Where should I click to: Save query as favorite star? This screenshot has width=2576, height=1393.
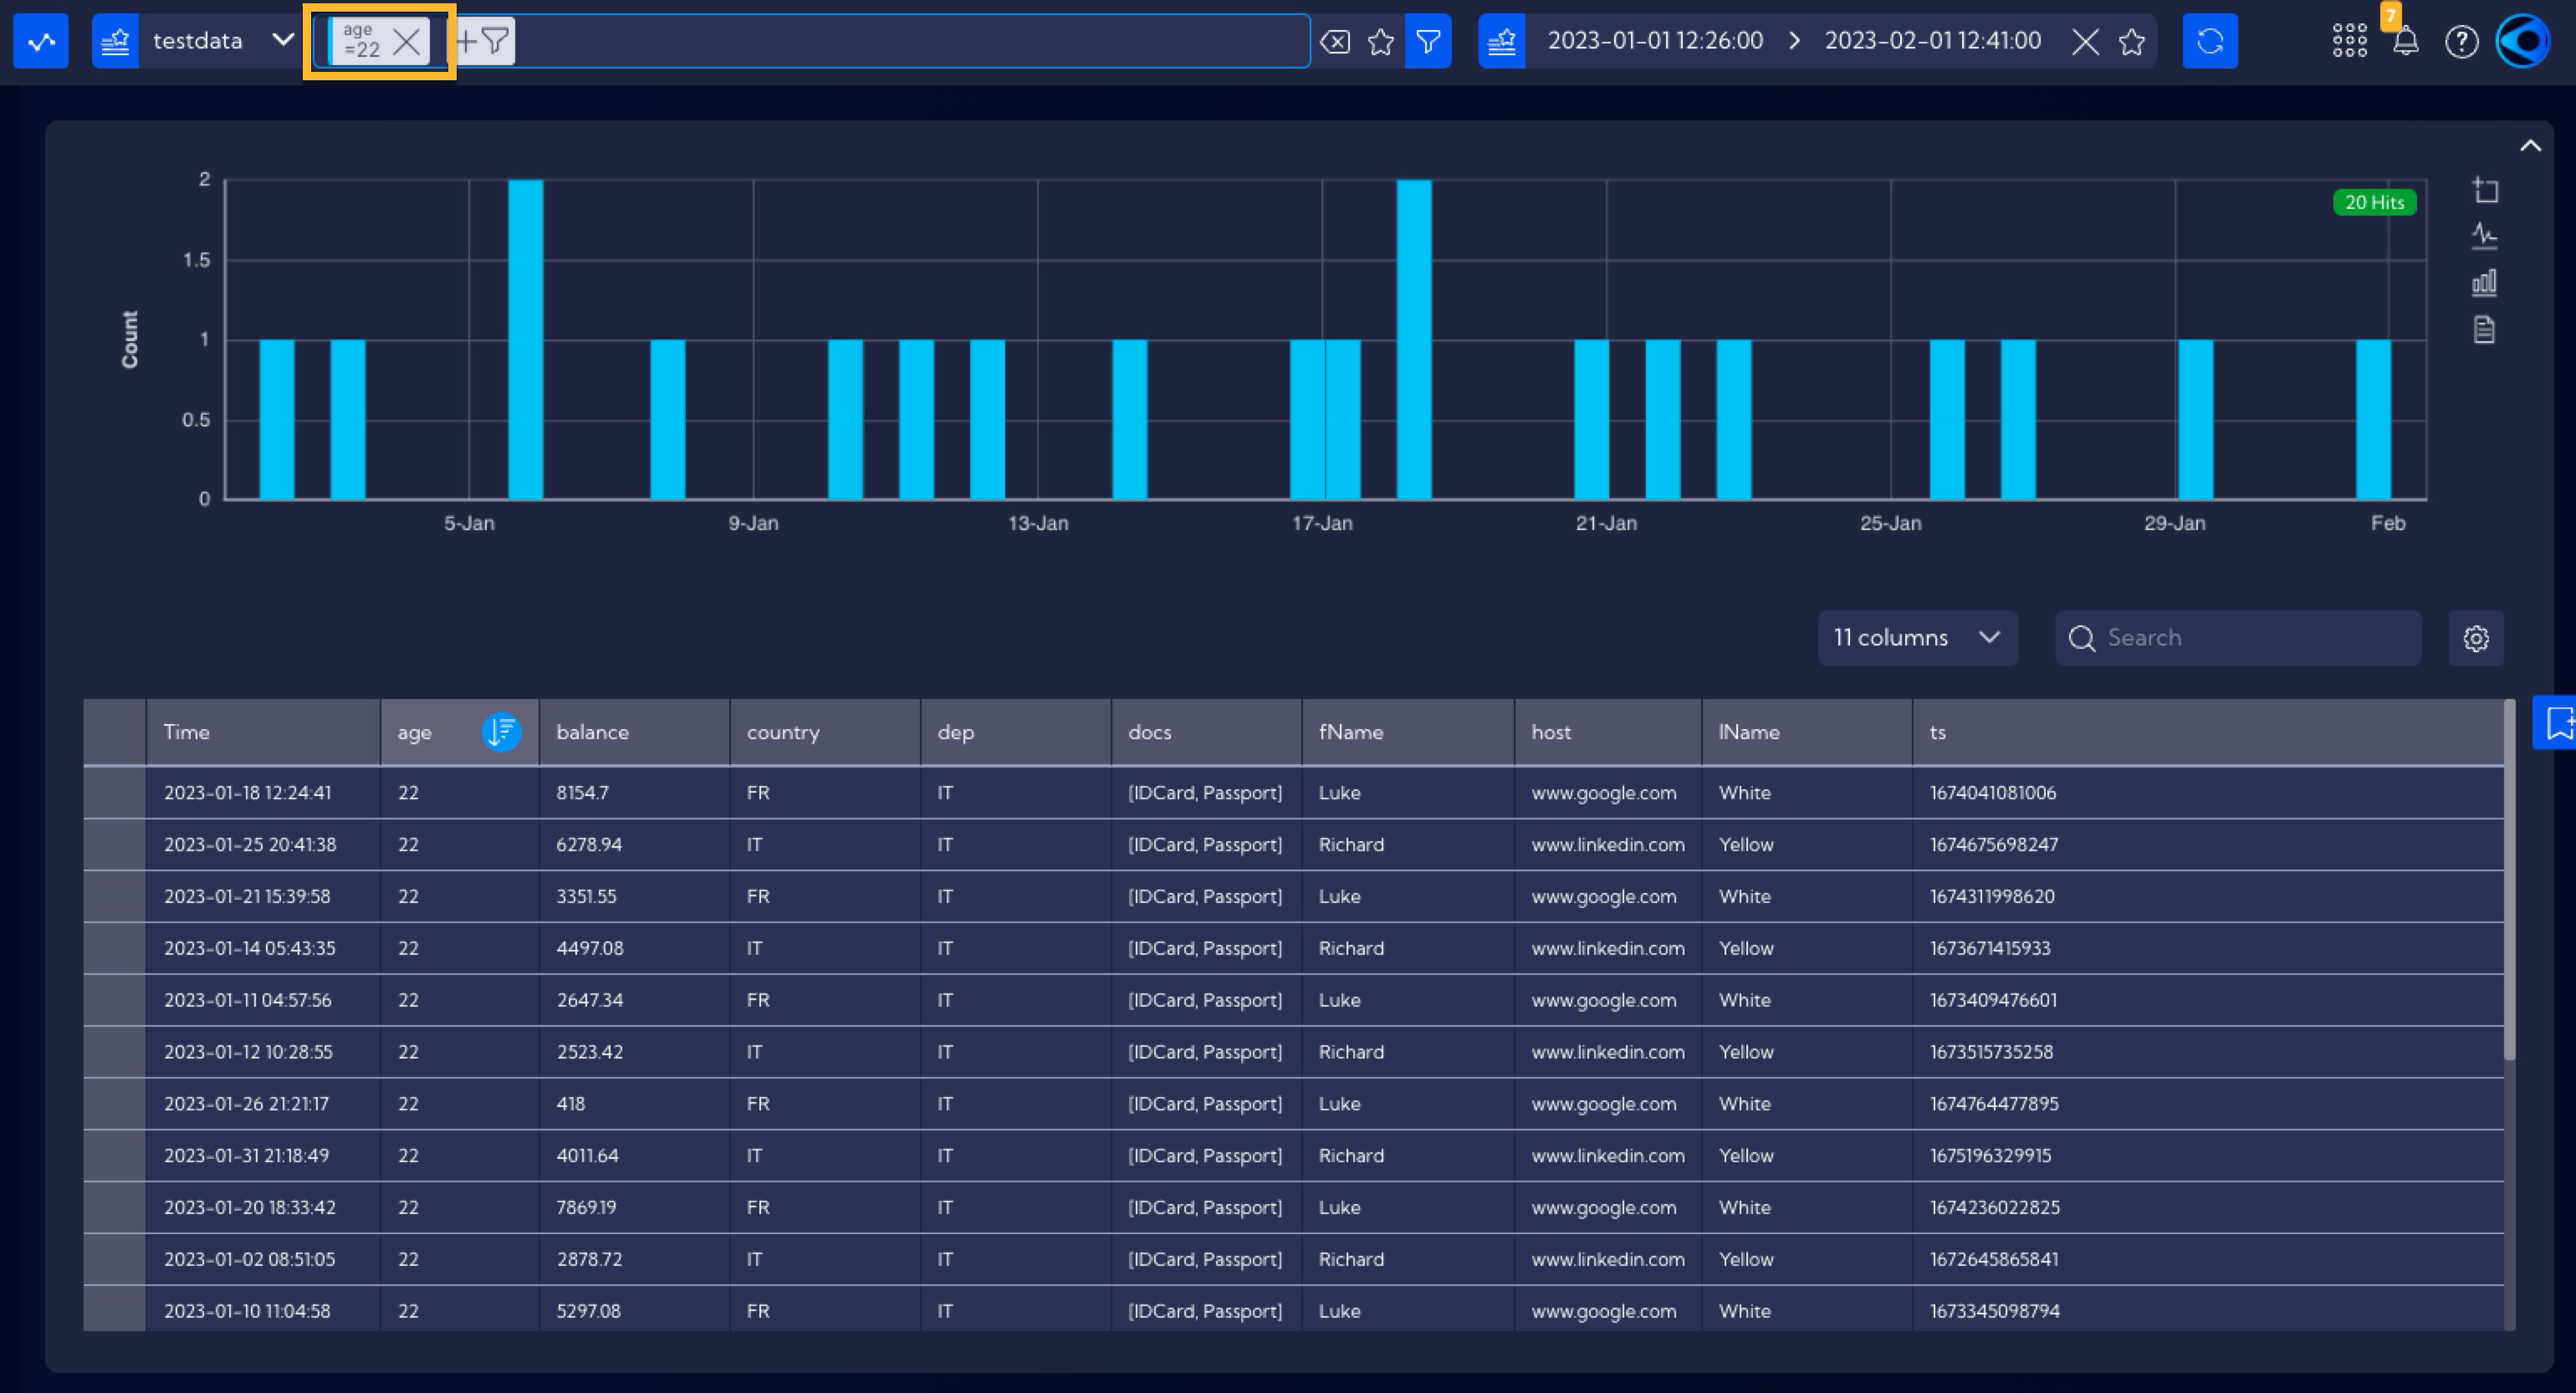coord(1381,41)
